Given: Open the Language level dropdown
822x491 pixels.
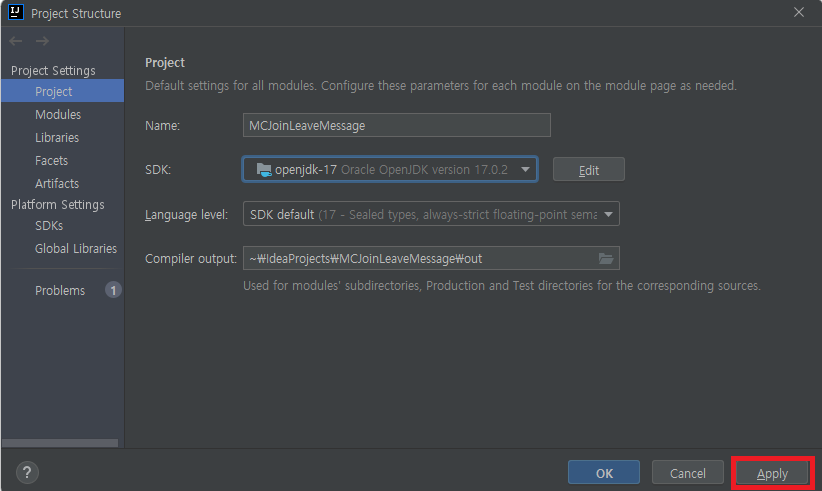Looking at the screenshot, I should pyautogui.click(x=431, y=214).
